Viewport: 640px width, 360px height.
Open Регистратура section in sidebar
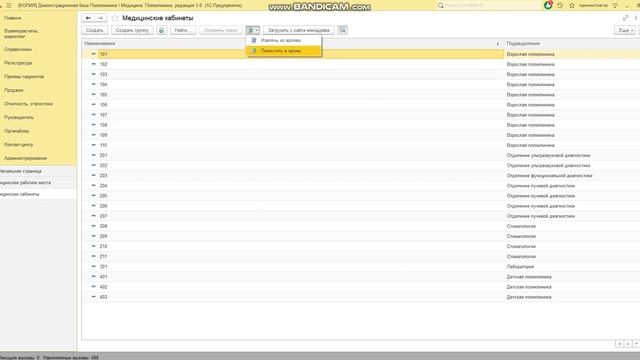18,63
